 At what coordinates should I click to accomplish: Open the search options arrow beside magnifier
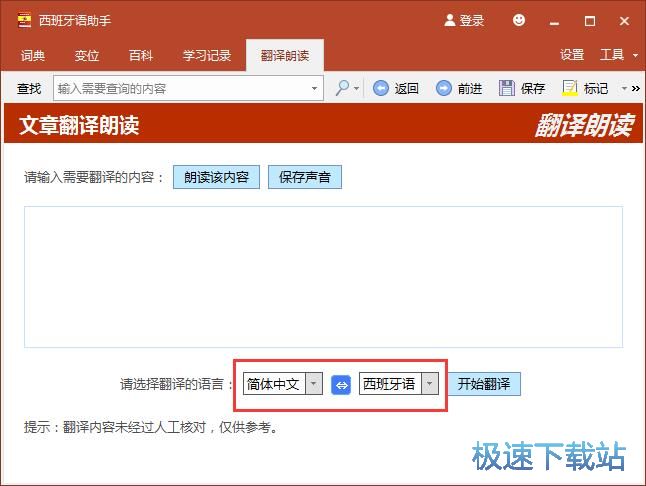point(356,88)
